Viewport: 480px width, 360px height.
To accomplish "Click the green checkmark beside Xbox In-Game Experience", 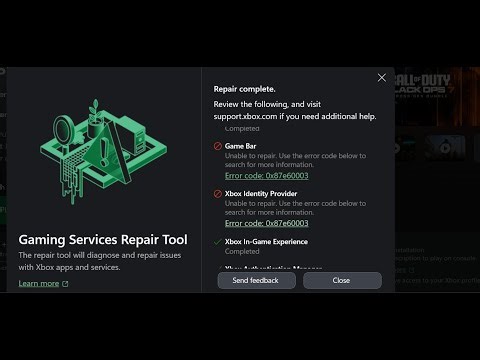I will point(217,242).
